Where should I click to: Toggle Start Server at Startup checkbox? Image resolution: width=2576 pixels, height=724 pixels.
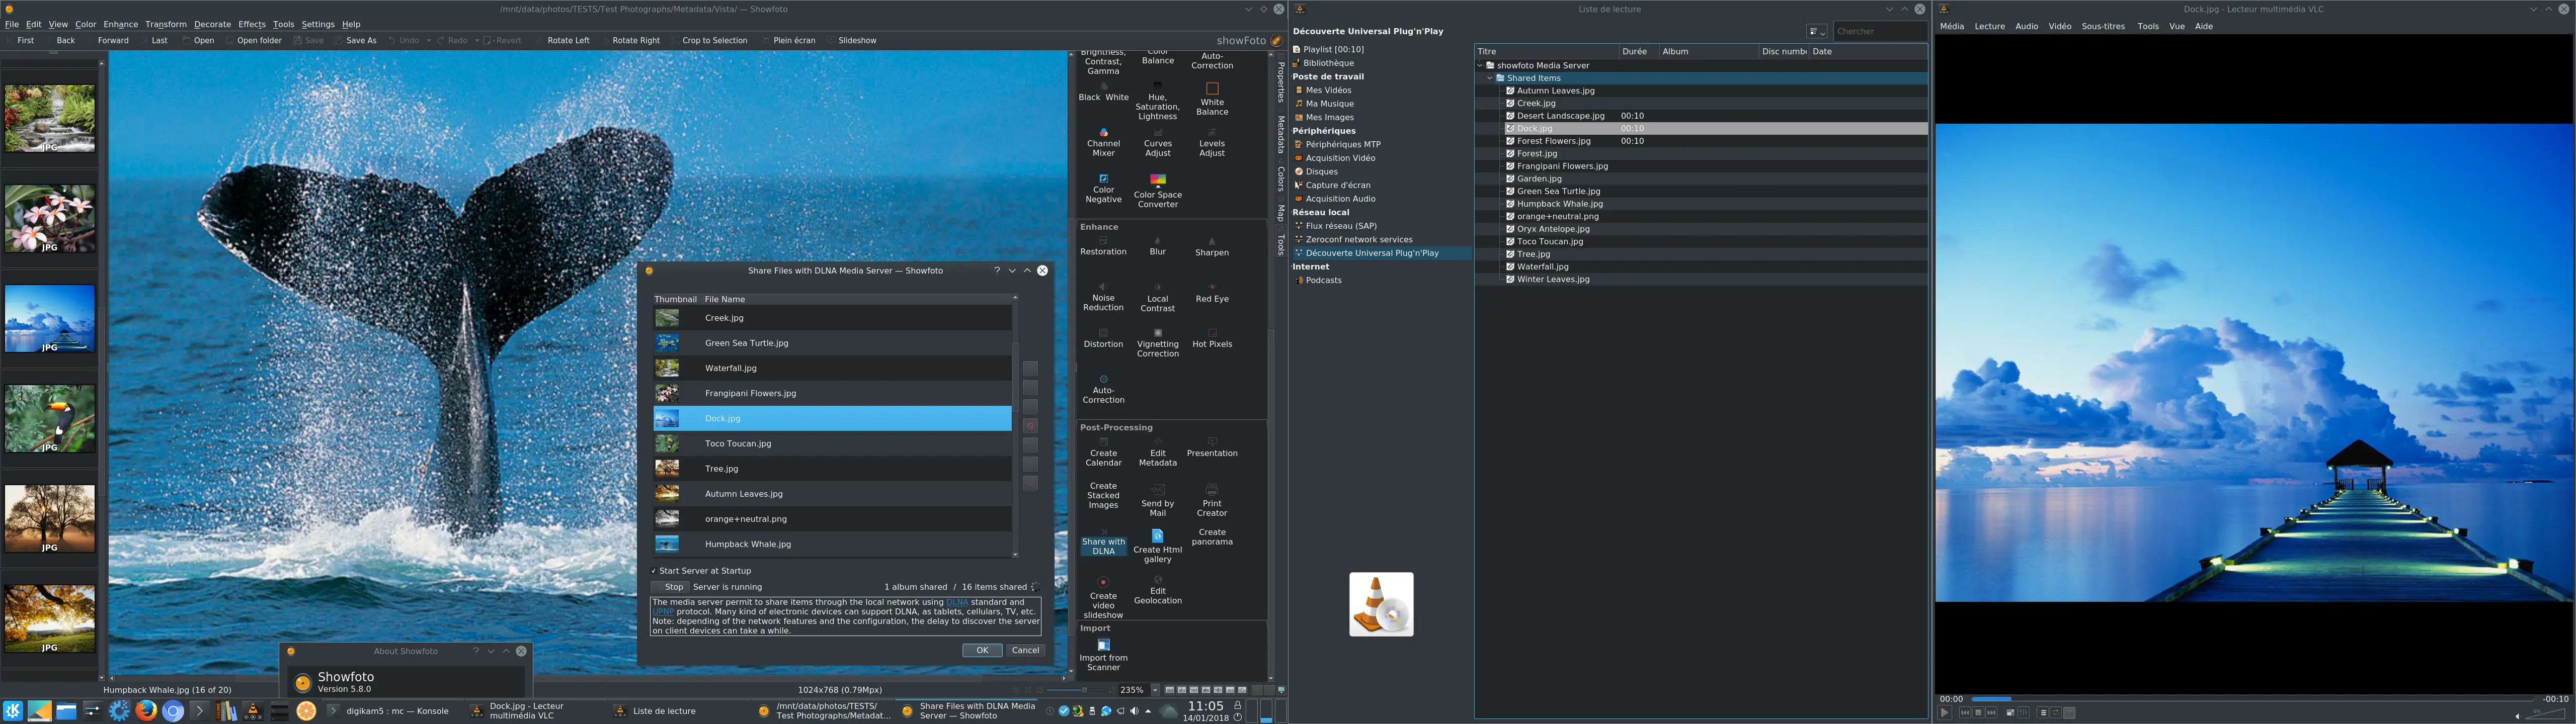tap(653, 571)
